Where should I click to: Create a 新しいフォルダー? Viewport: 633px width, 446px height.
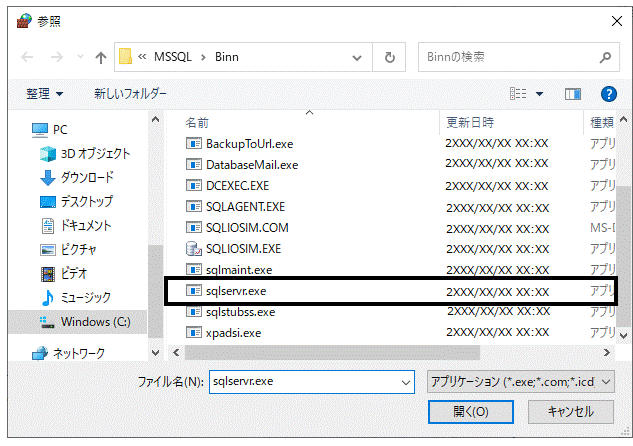coord(130,94)
